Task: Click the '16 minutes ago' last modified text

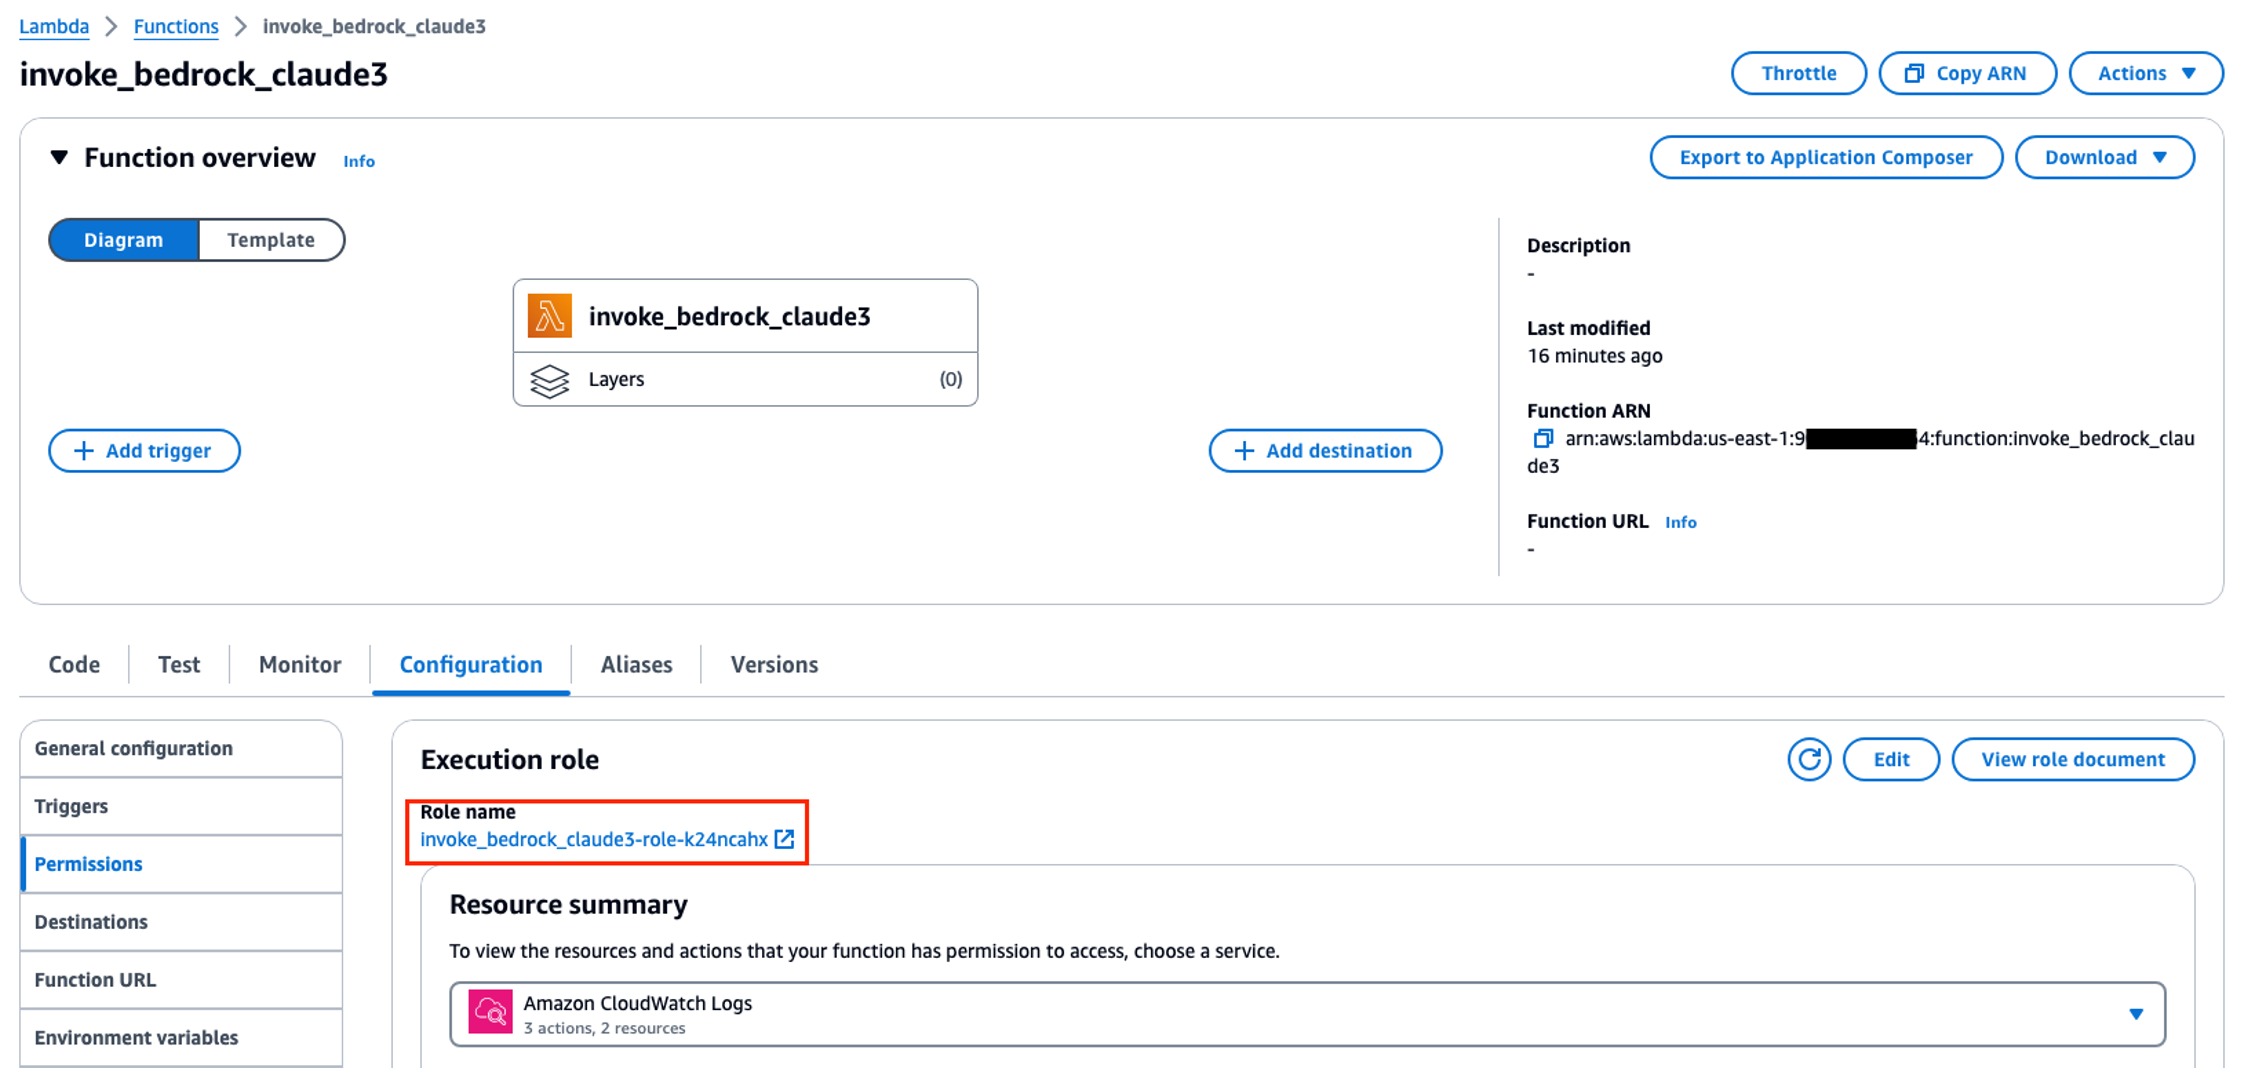Action: 1594,356
